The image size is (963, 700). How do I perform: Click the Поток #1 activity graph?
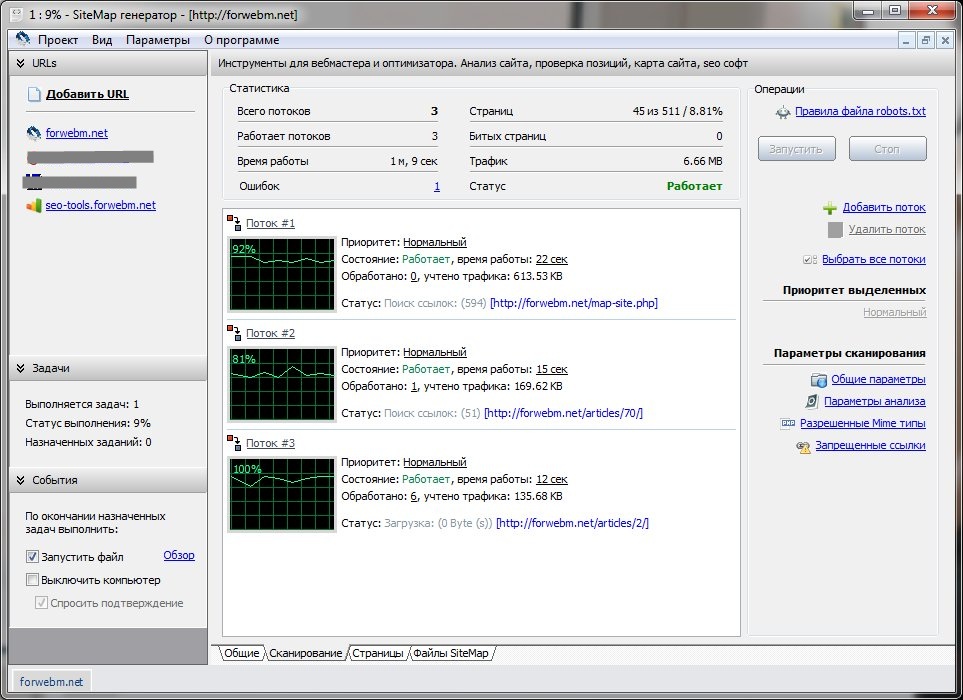click(x=282, y=274)
